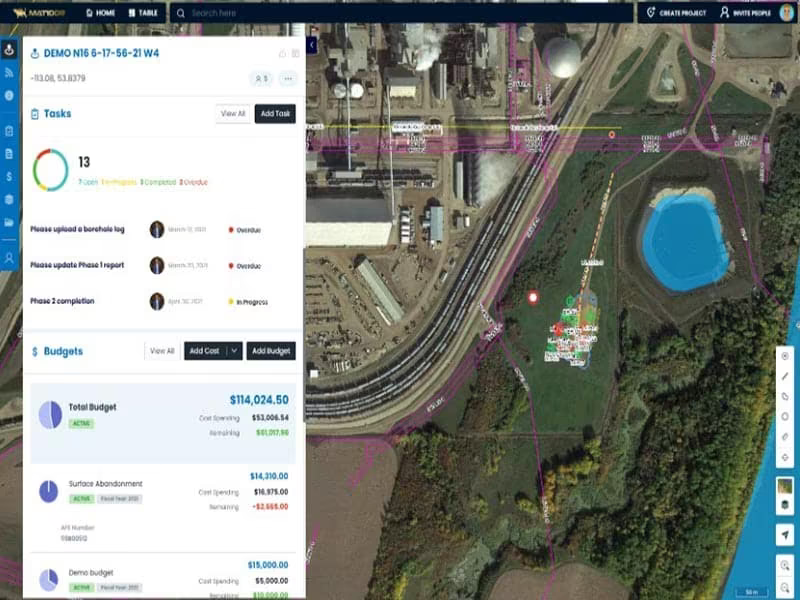Expand the Add Cost dropdown arrow

(x=234, y=351)
